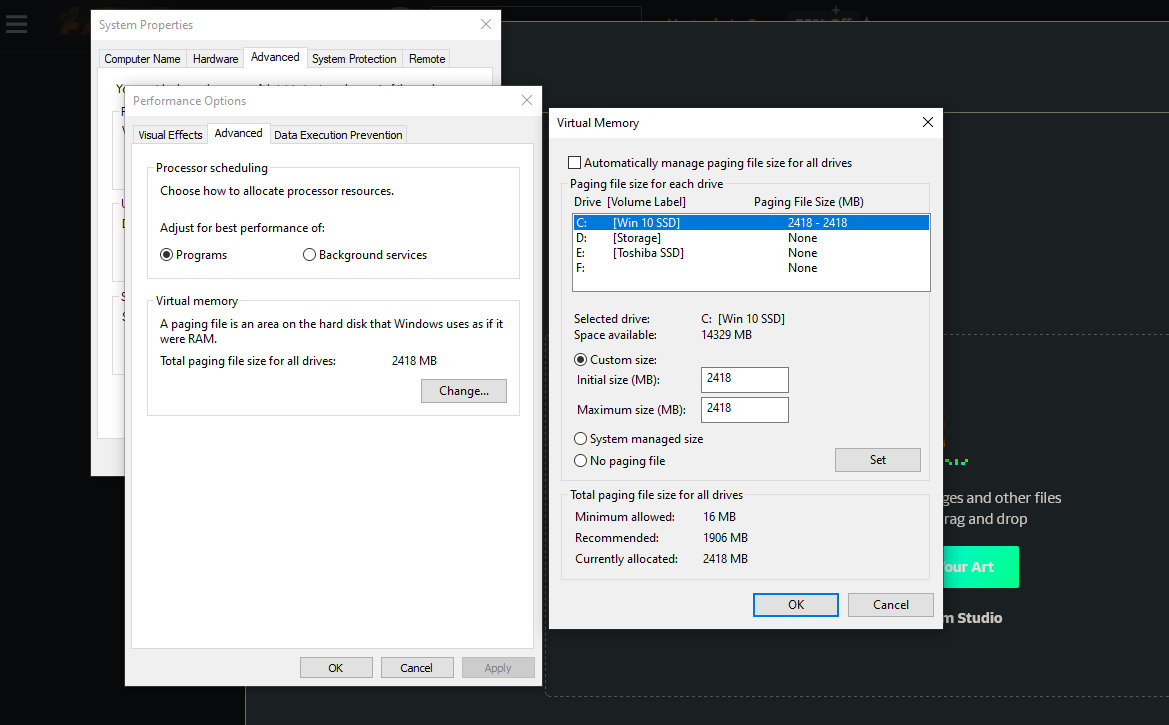This screenshot has height=725, width=1169.
Task: Click the Set button
Action: (877, 460)
